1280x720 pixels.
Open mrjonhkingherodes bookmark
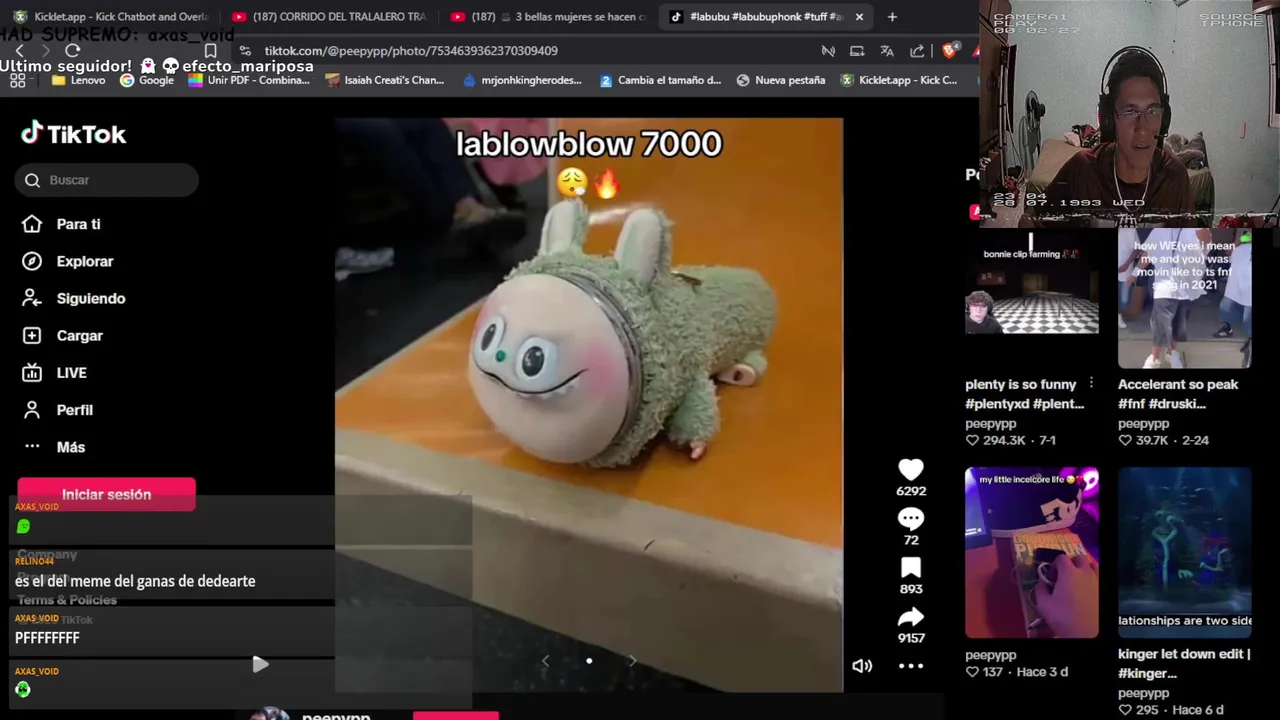[522, 80]
